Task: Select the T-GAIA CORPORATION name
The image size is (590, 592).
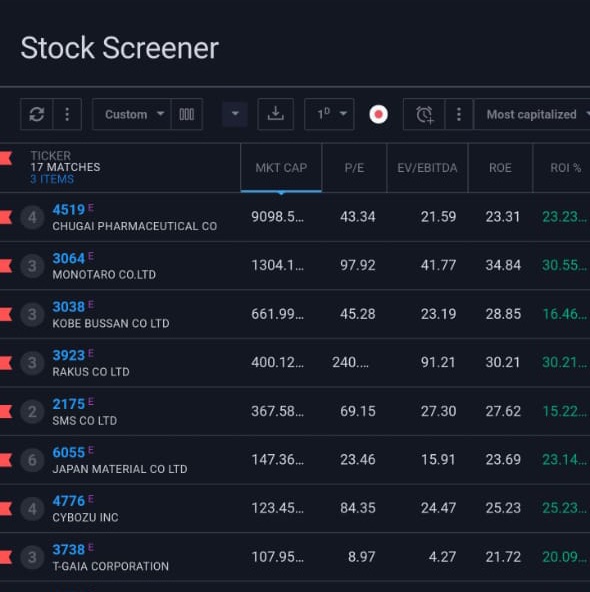Action: click(x=111, y=566)
